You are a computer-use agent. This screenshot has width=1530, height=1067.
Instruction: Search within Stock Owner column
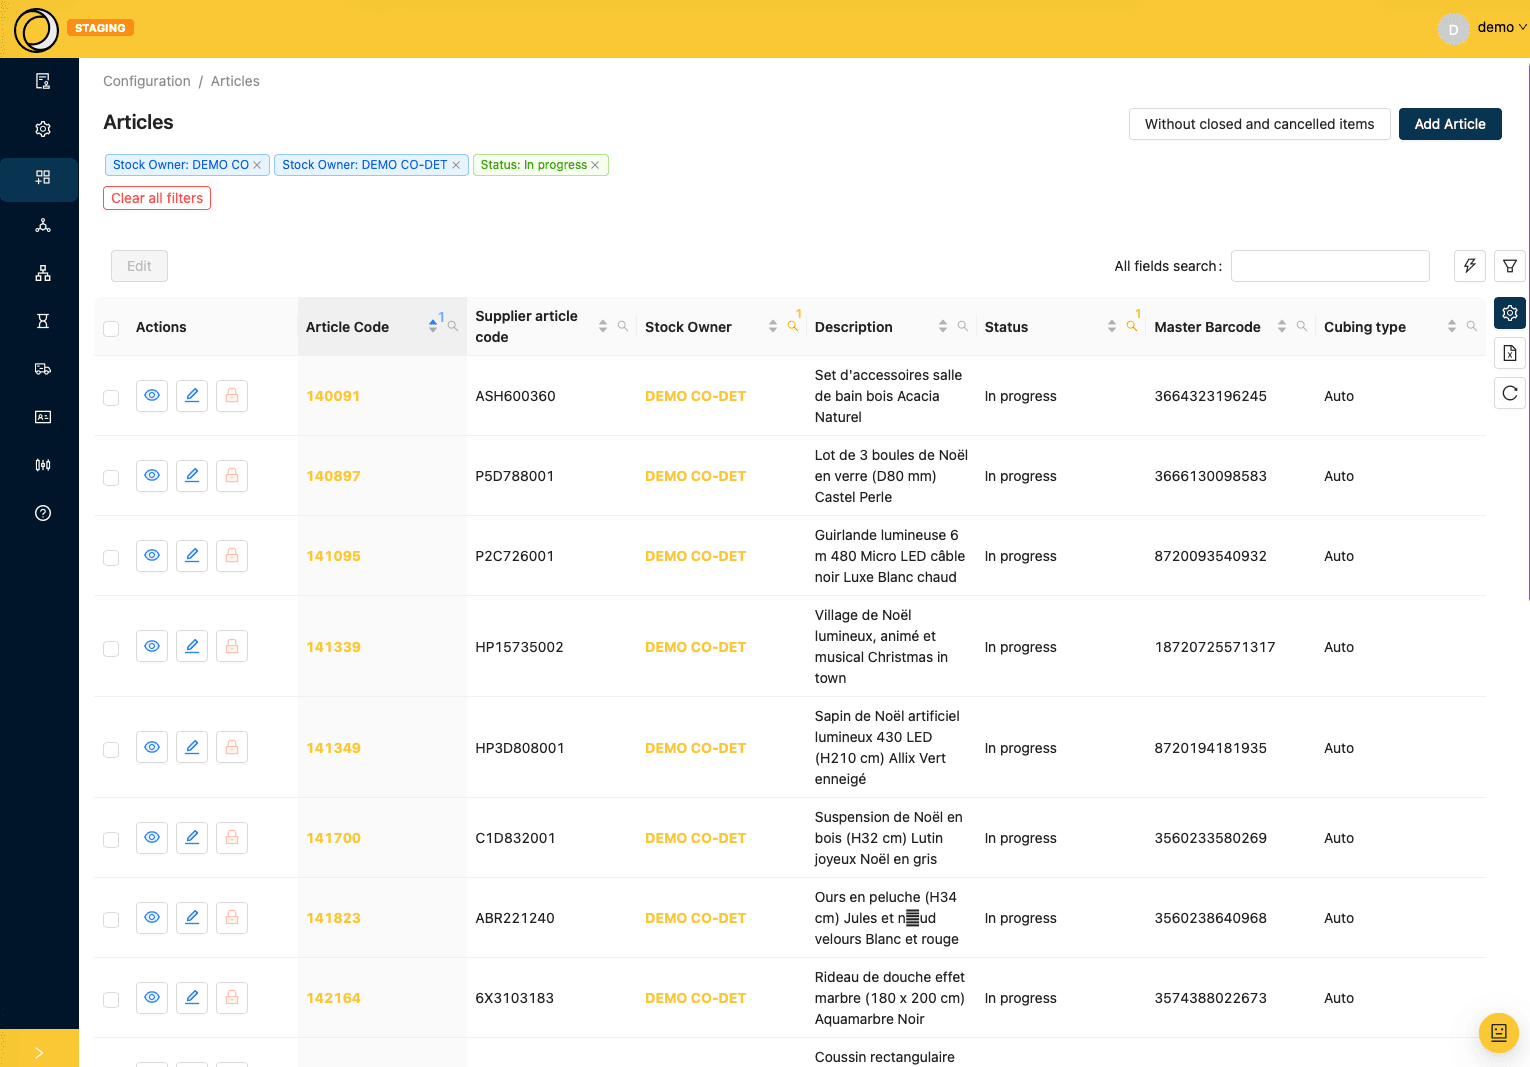793,326
